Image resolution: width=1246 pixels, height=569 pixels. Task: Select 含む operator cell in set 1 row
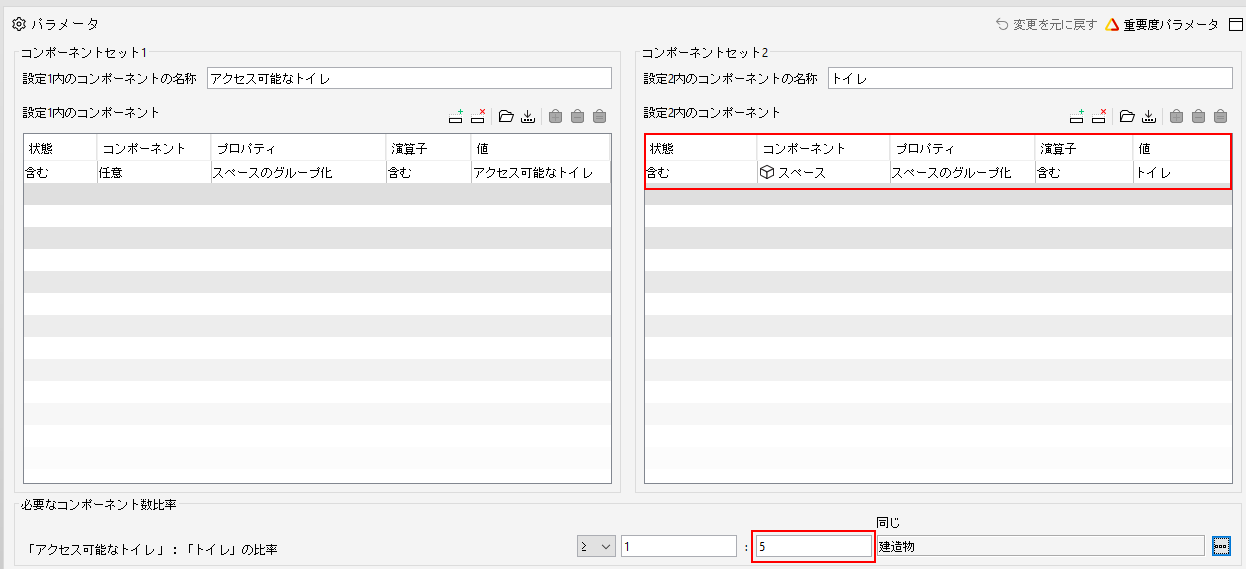[429, 172]
